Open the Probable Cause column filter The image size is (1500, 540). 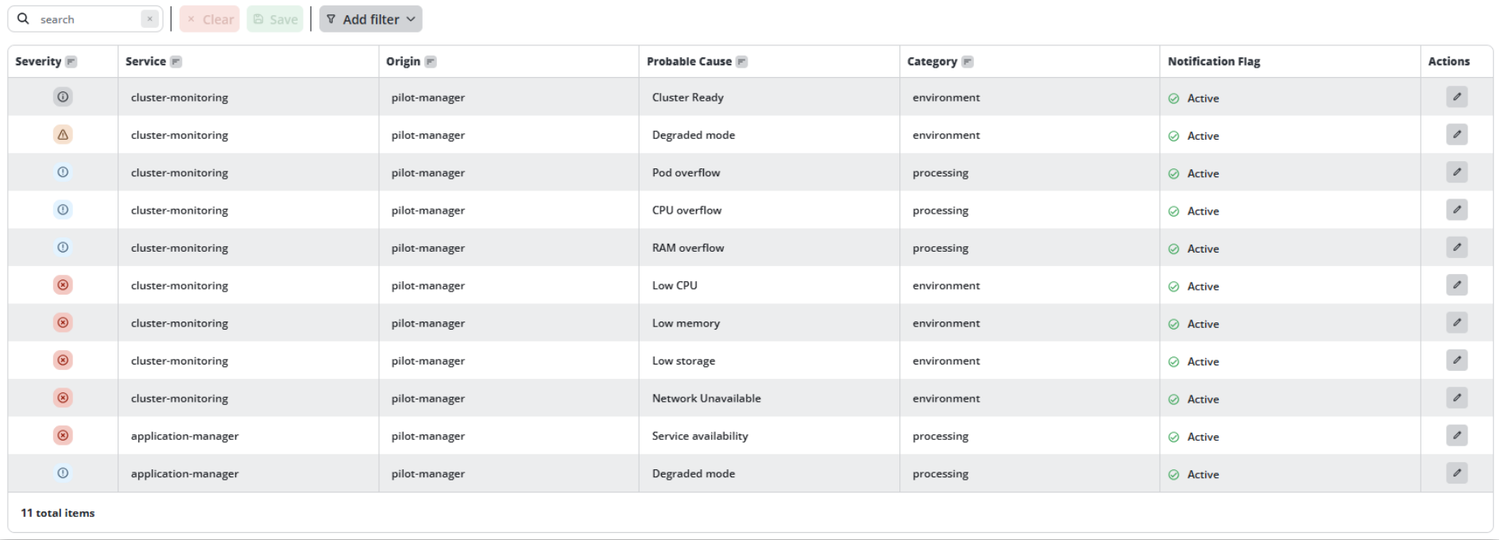point(742,62)
